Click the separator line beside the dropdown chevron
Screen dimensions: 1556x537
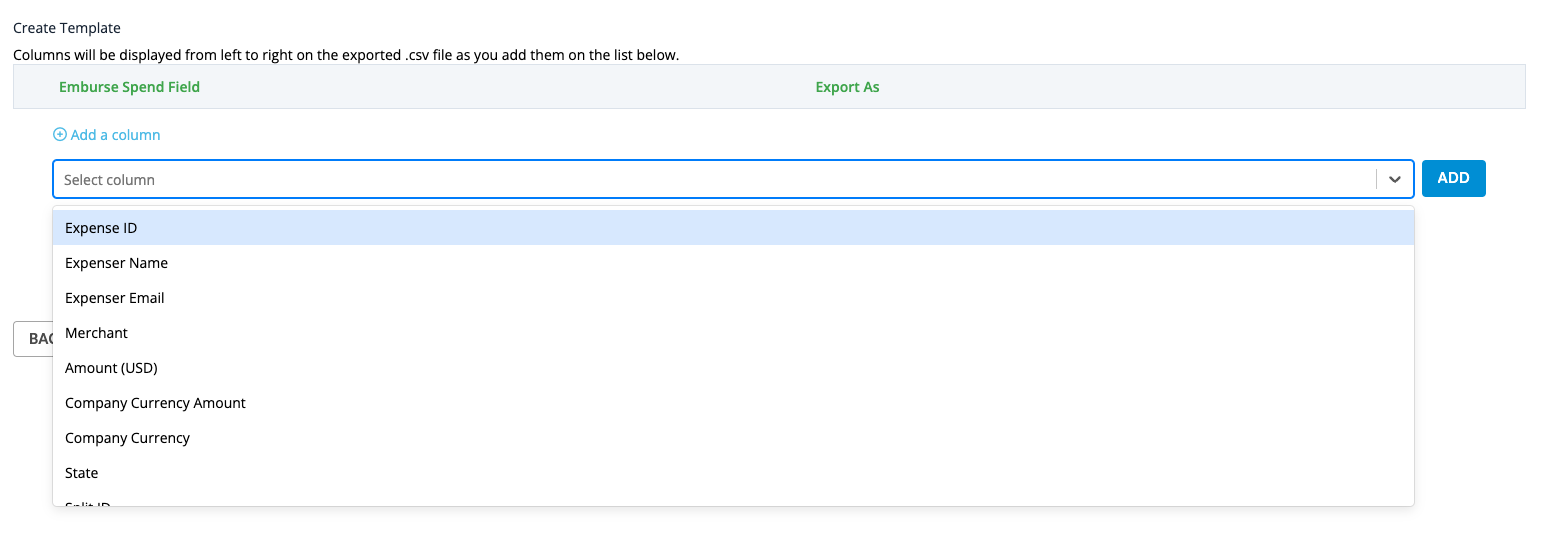tap(1376, 179)
